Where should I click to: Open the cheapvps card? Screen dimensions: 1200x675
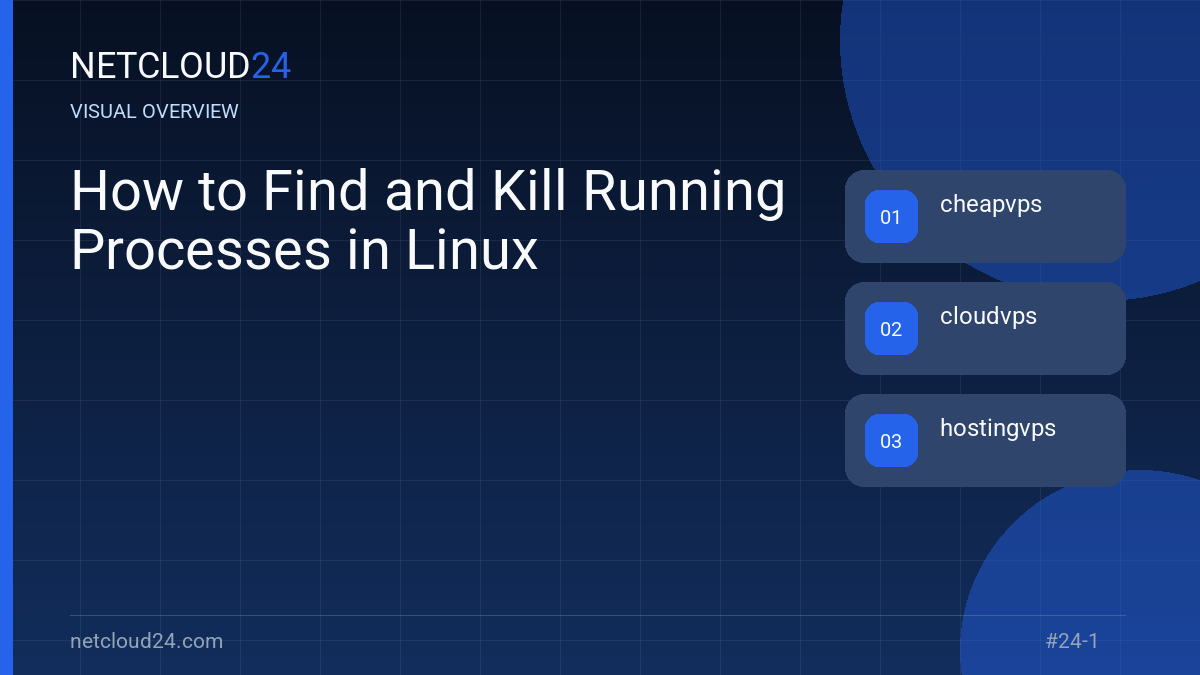coord(985,216)
